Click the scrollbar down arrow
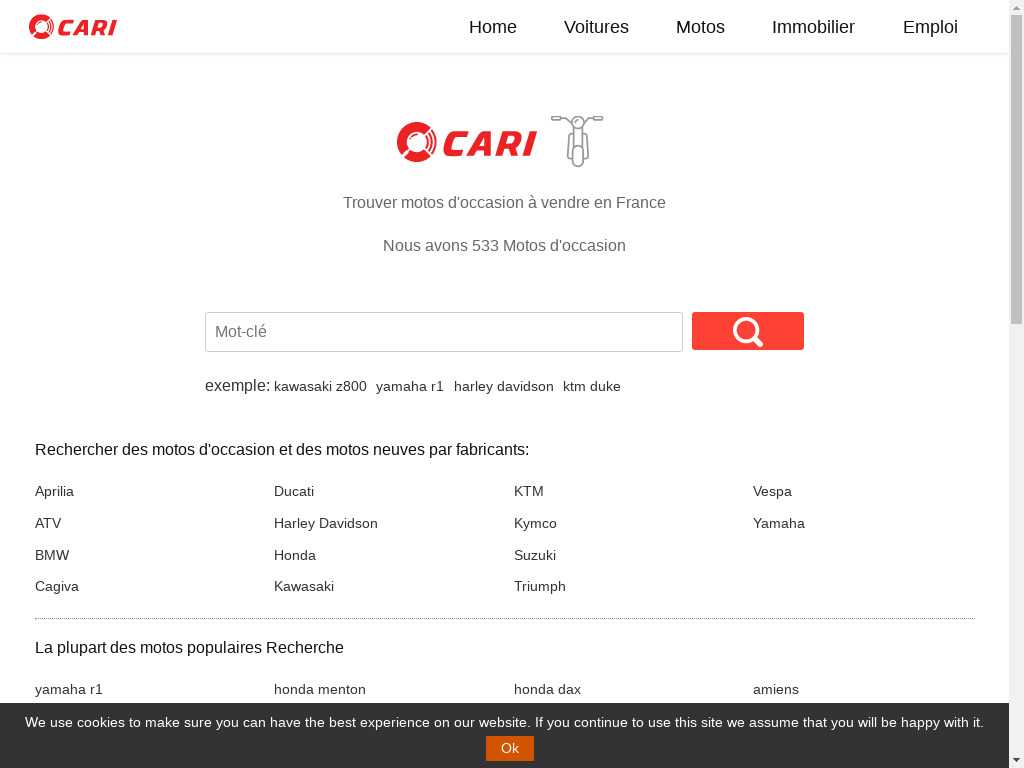This screenshot has height=768, width=1024. pos(1017,761)
